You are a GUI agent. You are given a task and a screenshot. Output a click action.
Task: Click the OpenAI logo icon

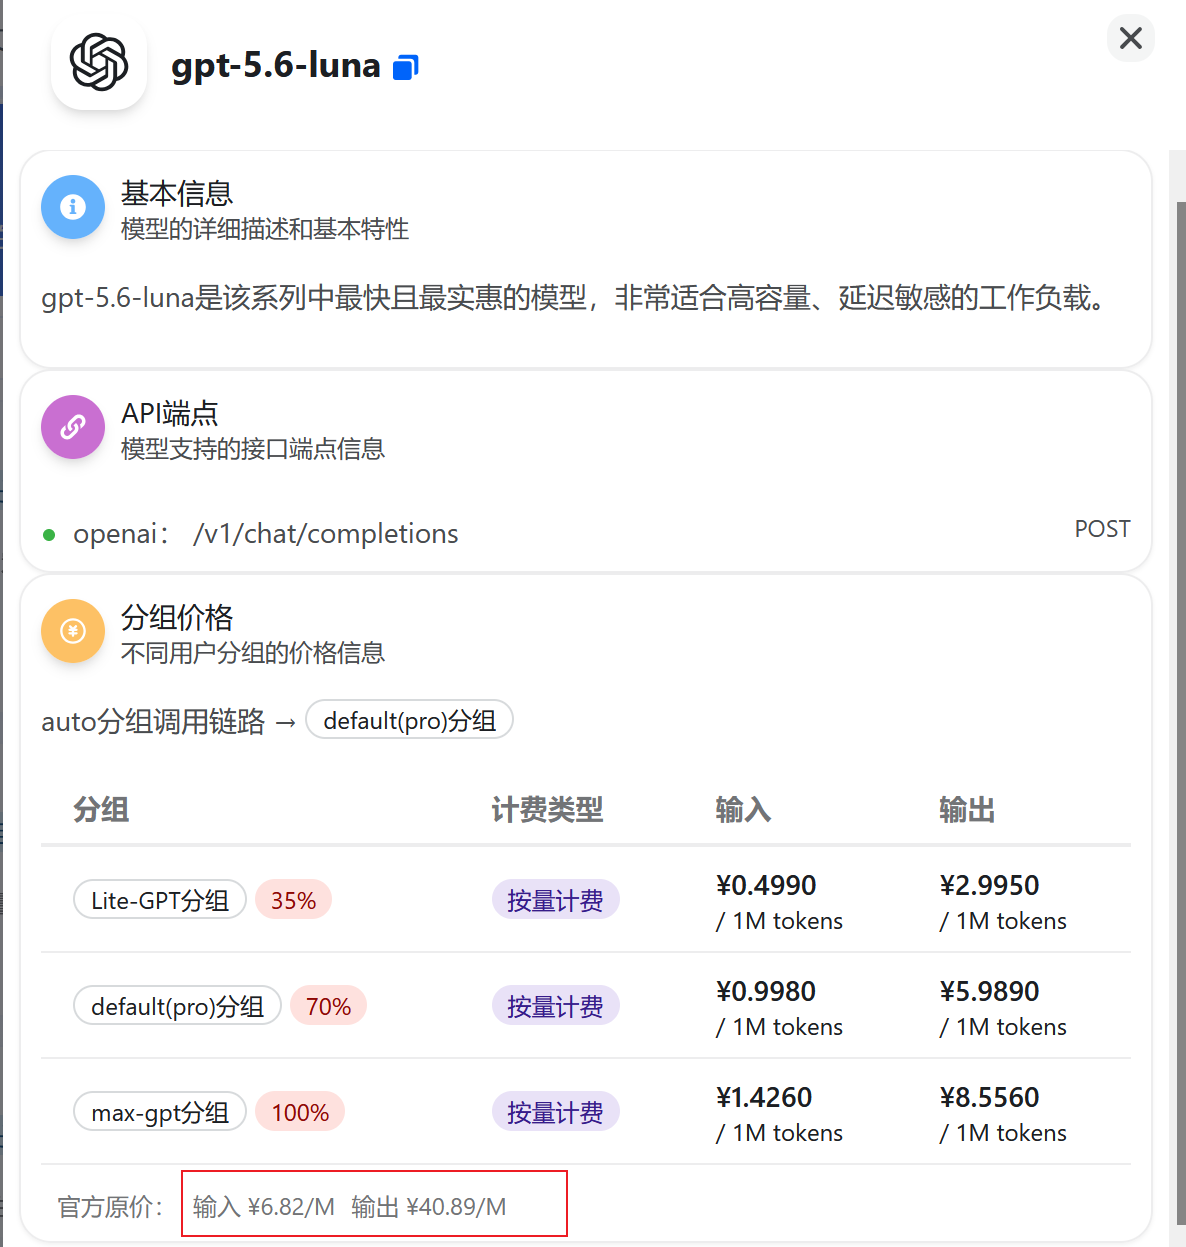99,62
